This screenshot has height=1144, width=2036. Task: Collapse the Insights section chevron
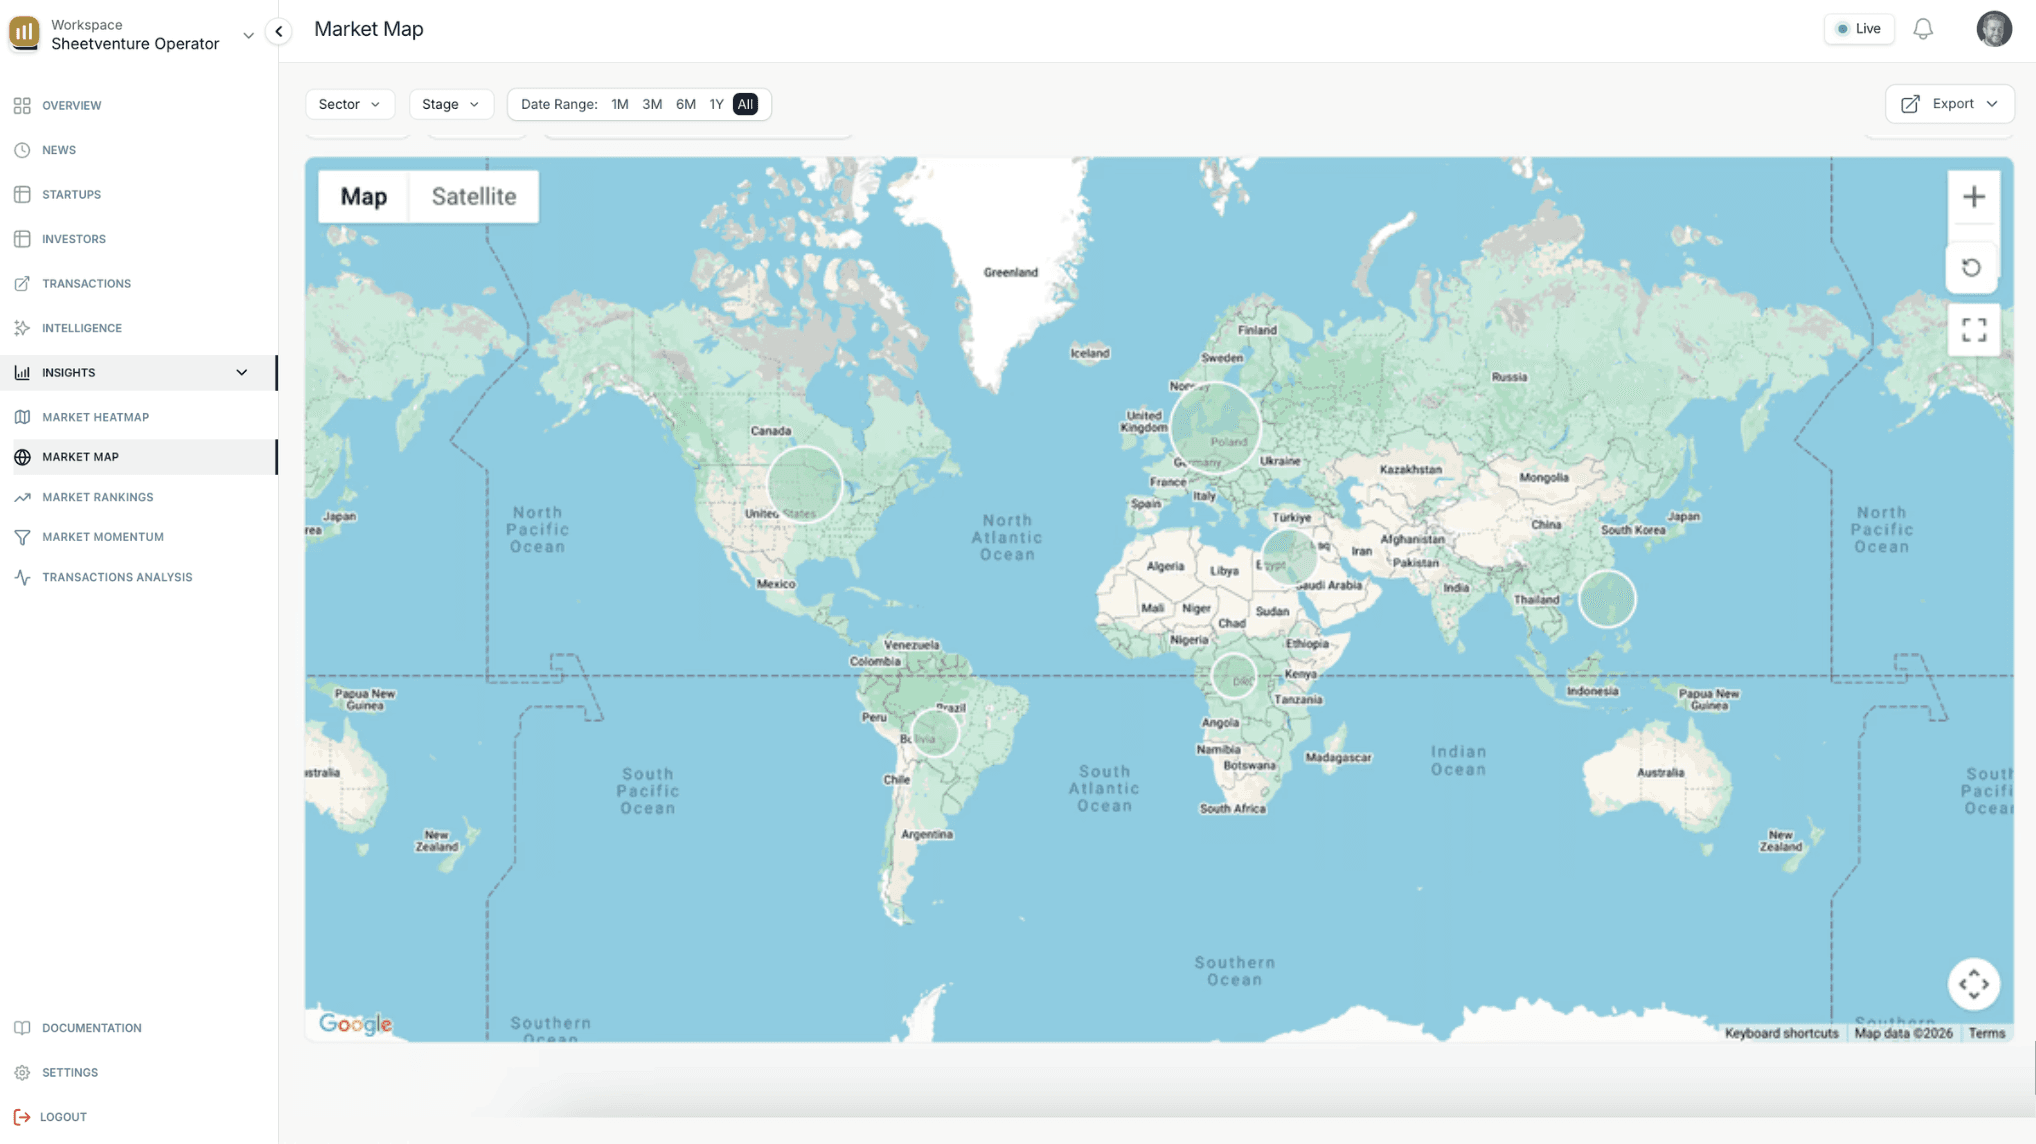coord(242,373)
